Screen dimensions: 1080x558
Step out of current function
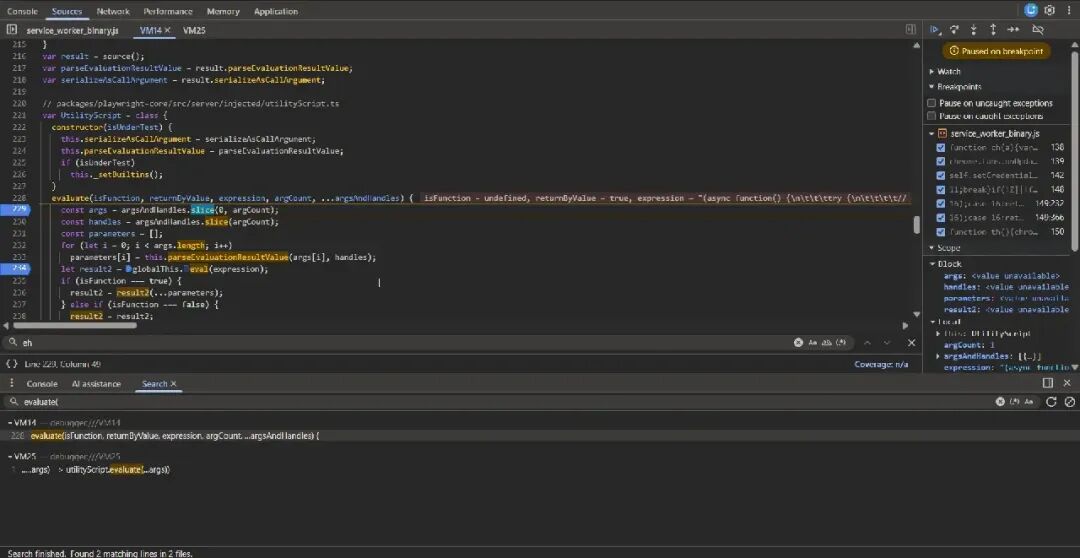(x=993, y=30)
